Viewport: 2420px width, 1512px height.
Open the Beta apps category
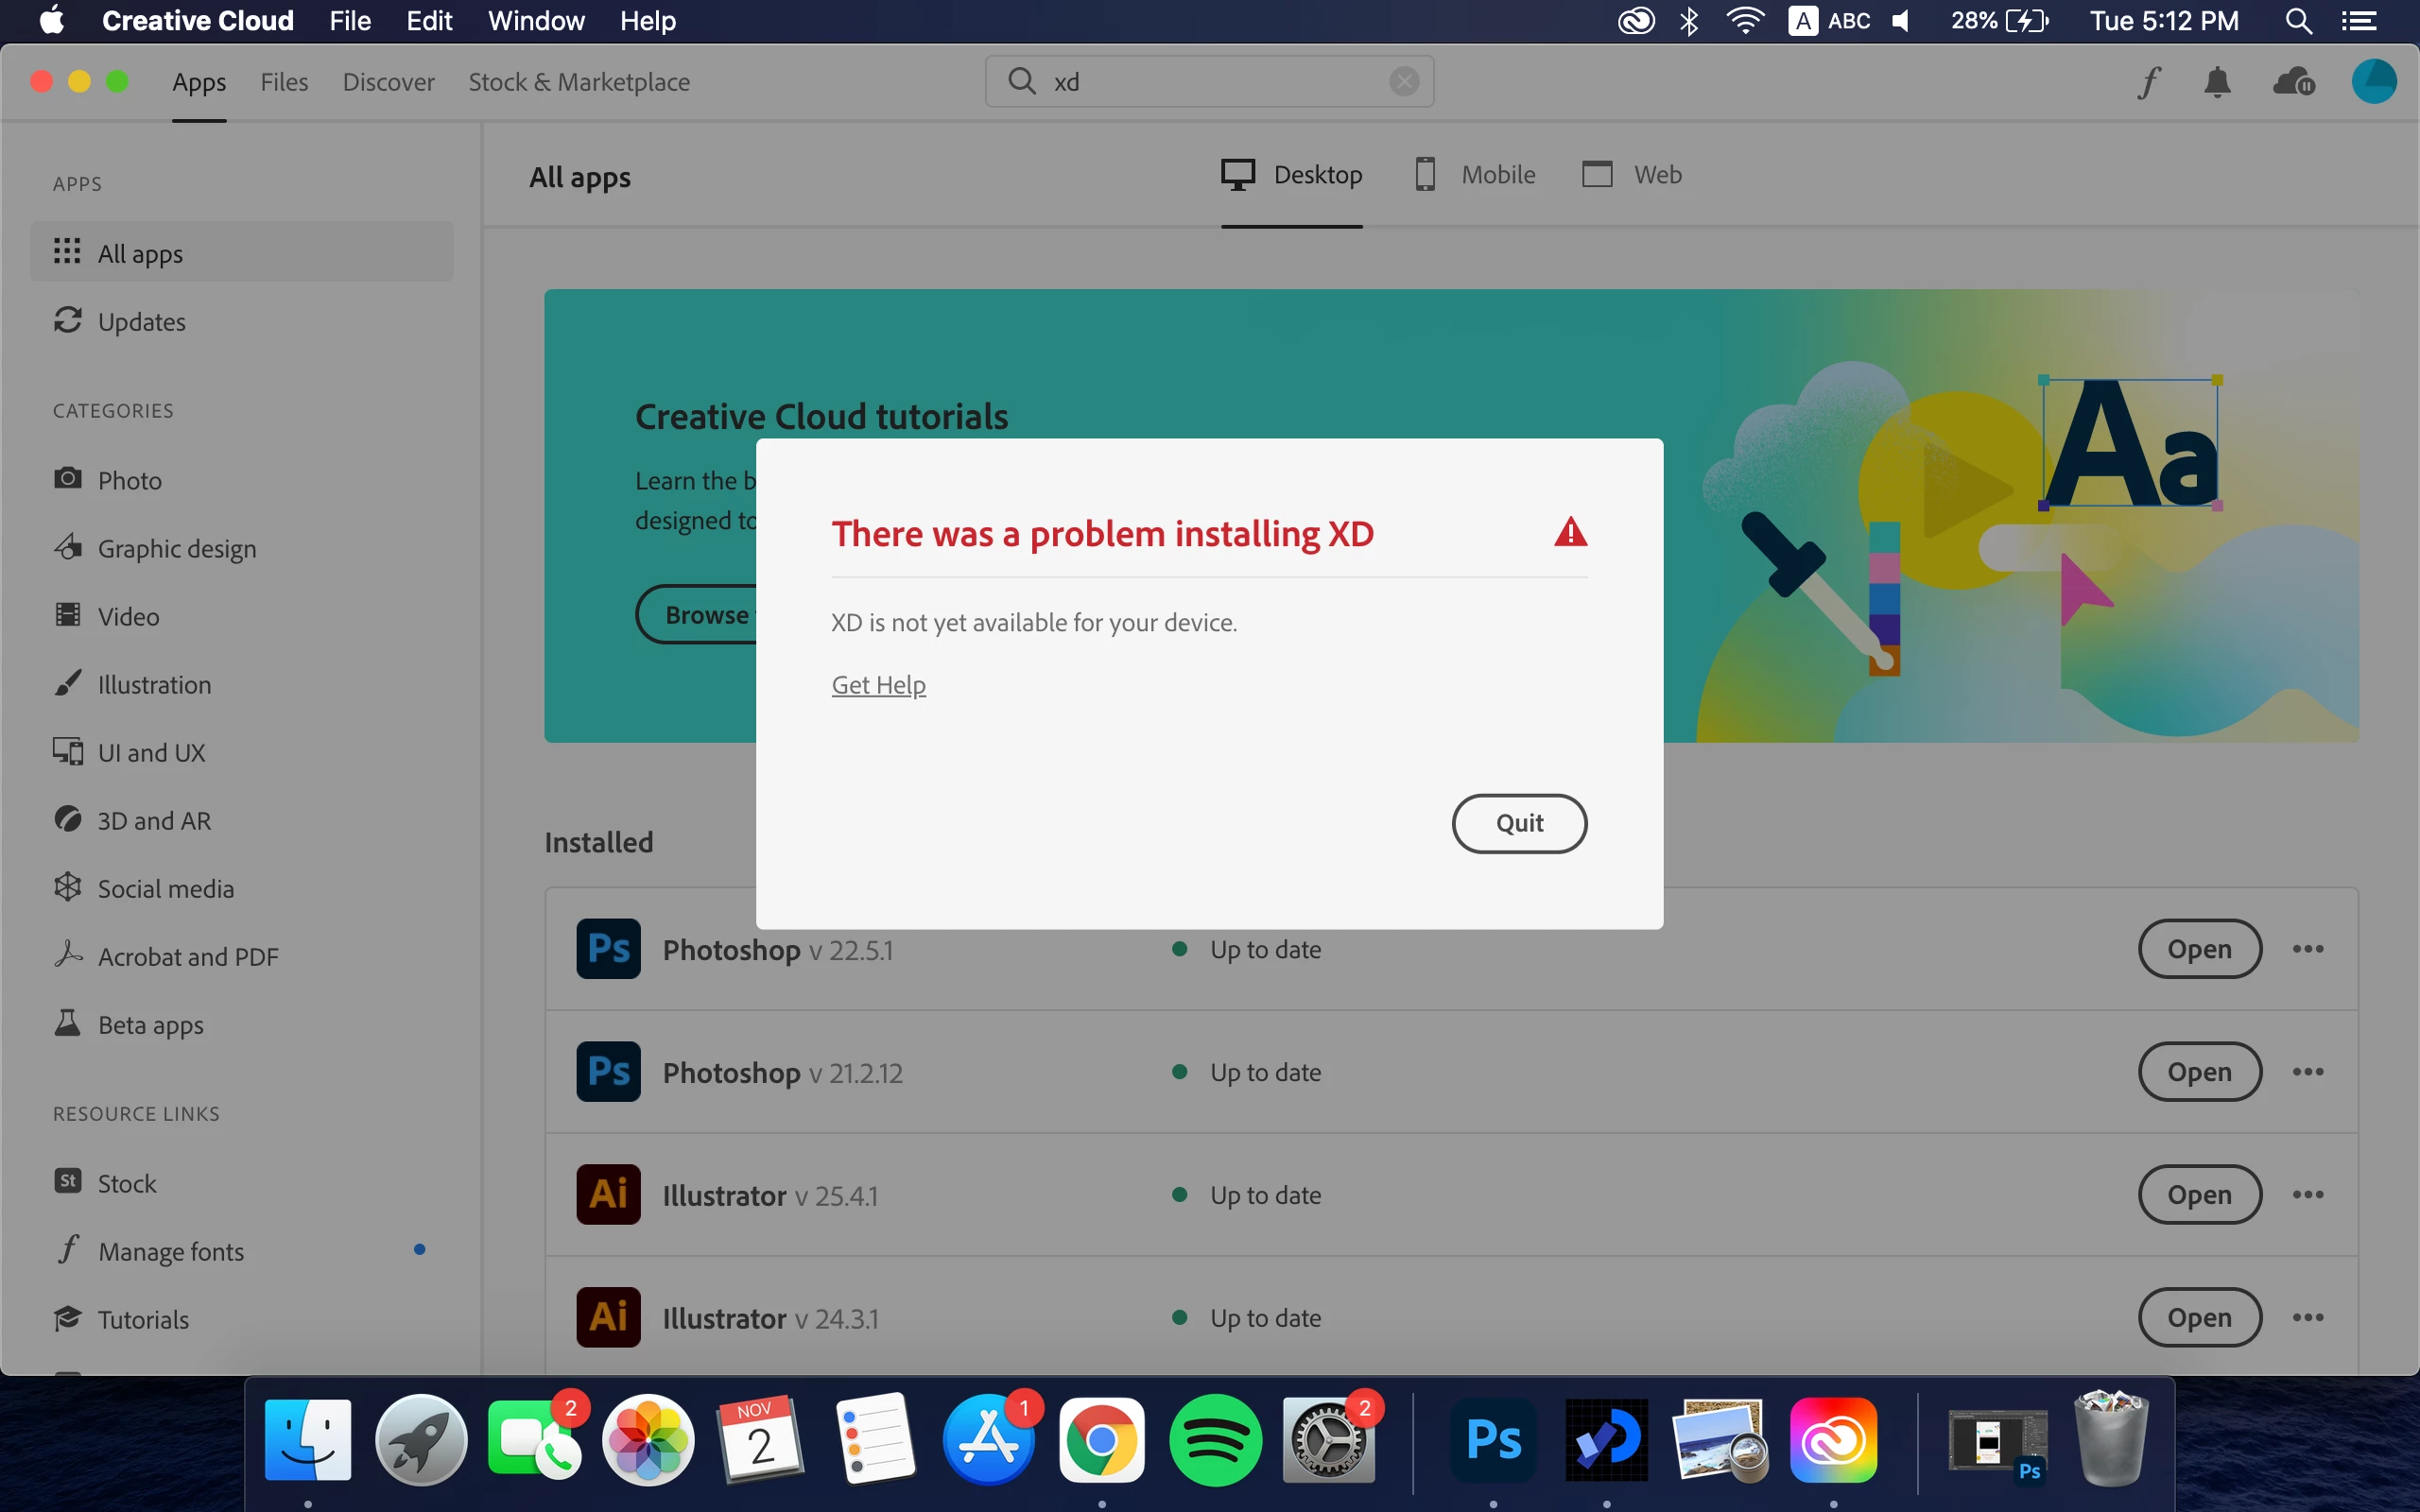150,1025
